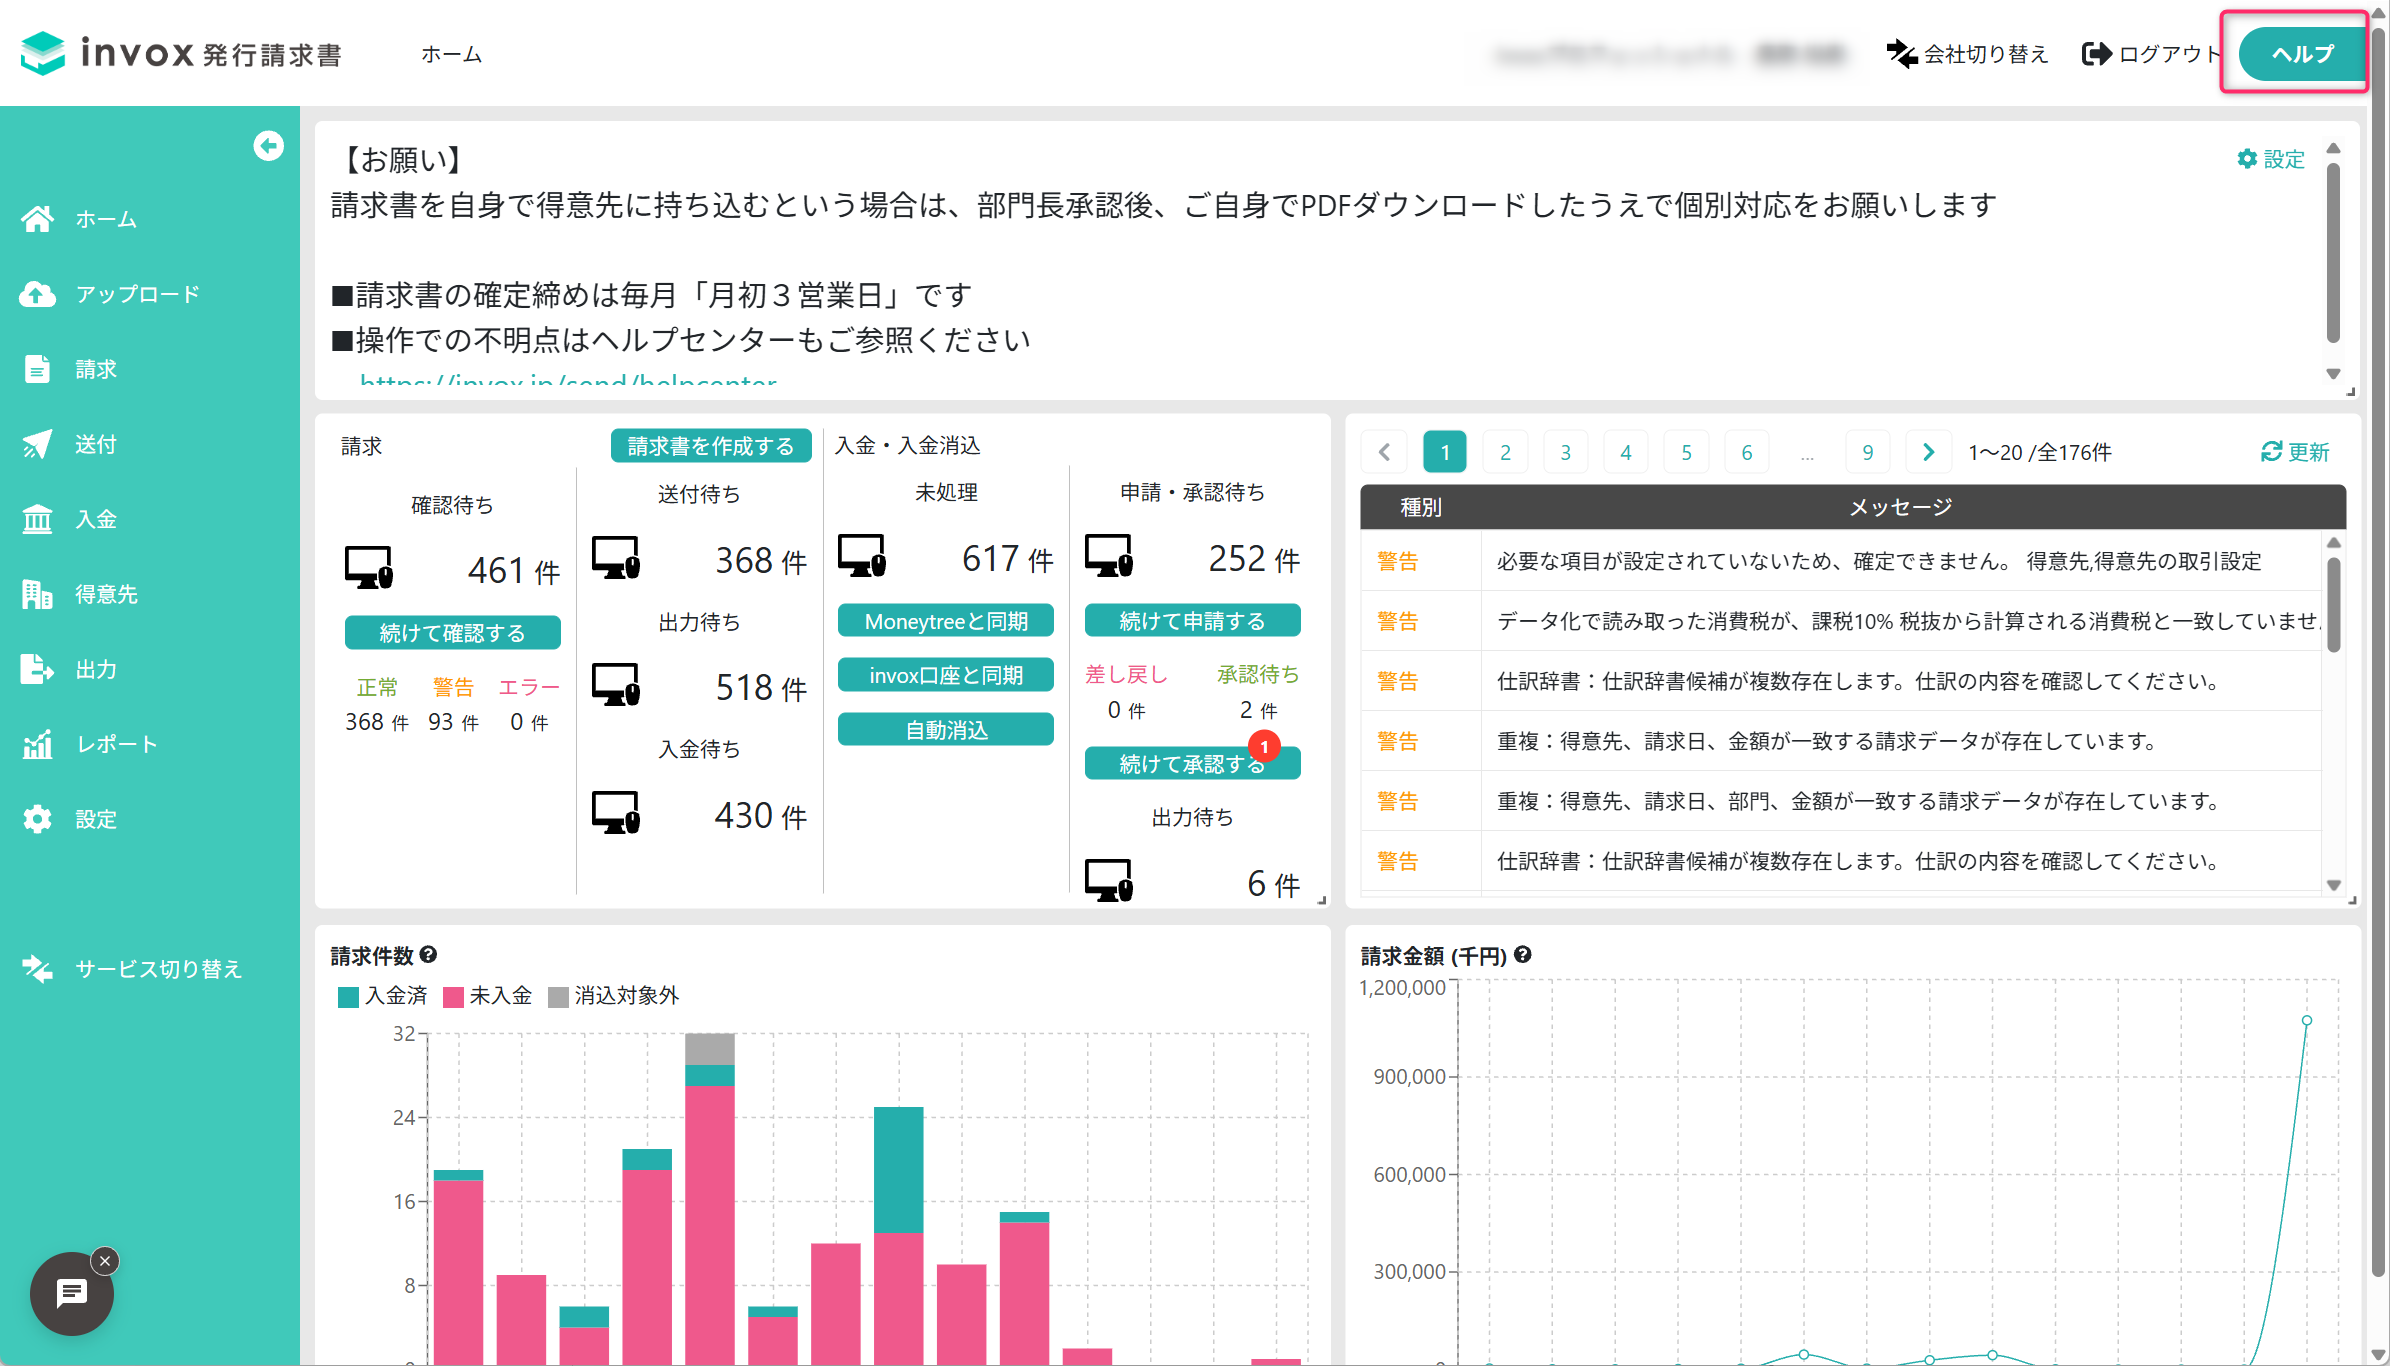Dismiss the chat widget close button
Viewport: 2390px width, 1366px height.
[105, 1261]
